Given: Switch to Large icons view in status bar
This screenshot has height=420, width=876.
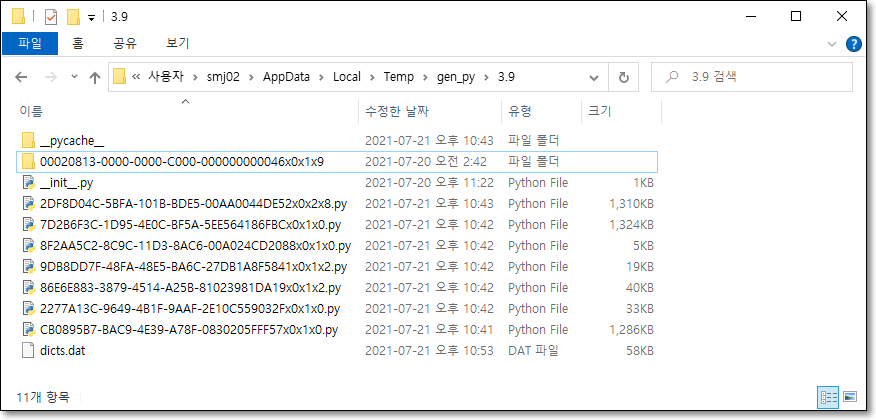Looking at the screenshot, I should [850, 397].
